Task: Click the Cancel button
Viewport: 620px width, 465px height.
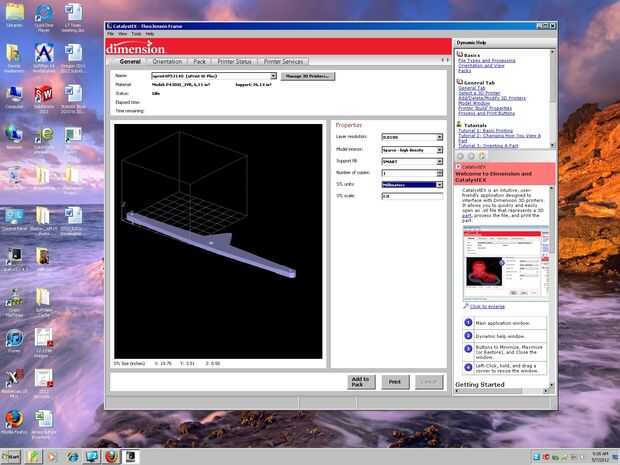Action: coord(429,382)
